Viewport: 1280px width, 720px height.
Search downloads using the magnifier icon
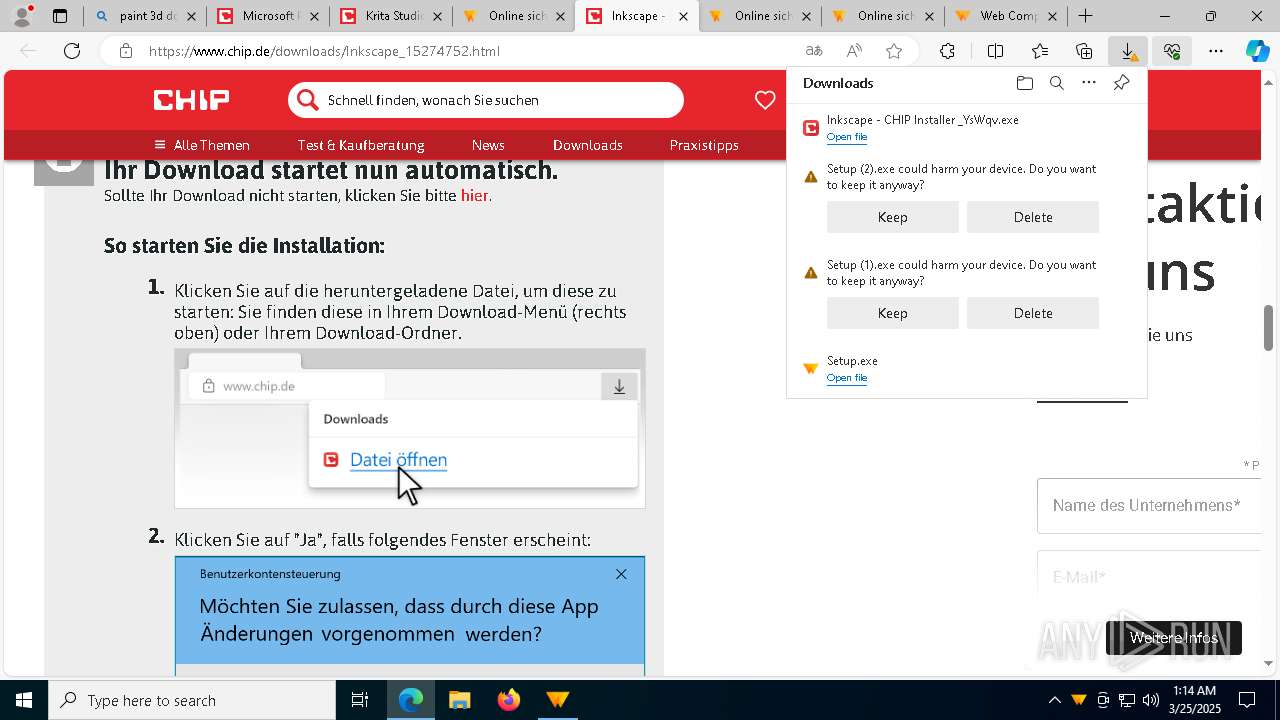[x=1056, y=83]
